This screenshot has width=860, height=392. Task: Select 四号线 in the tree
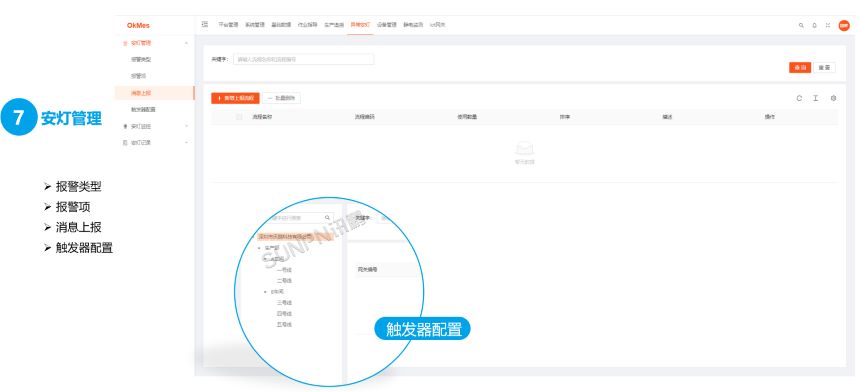point(284,314)
